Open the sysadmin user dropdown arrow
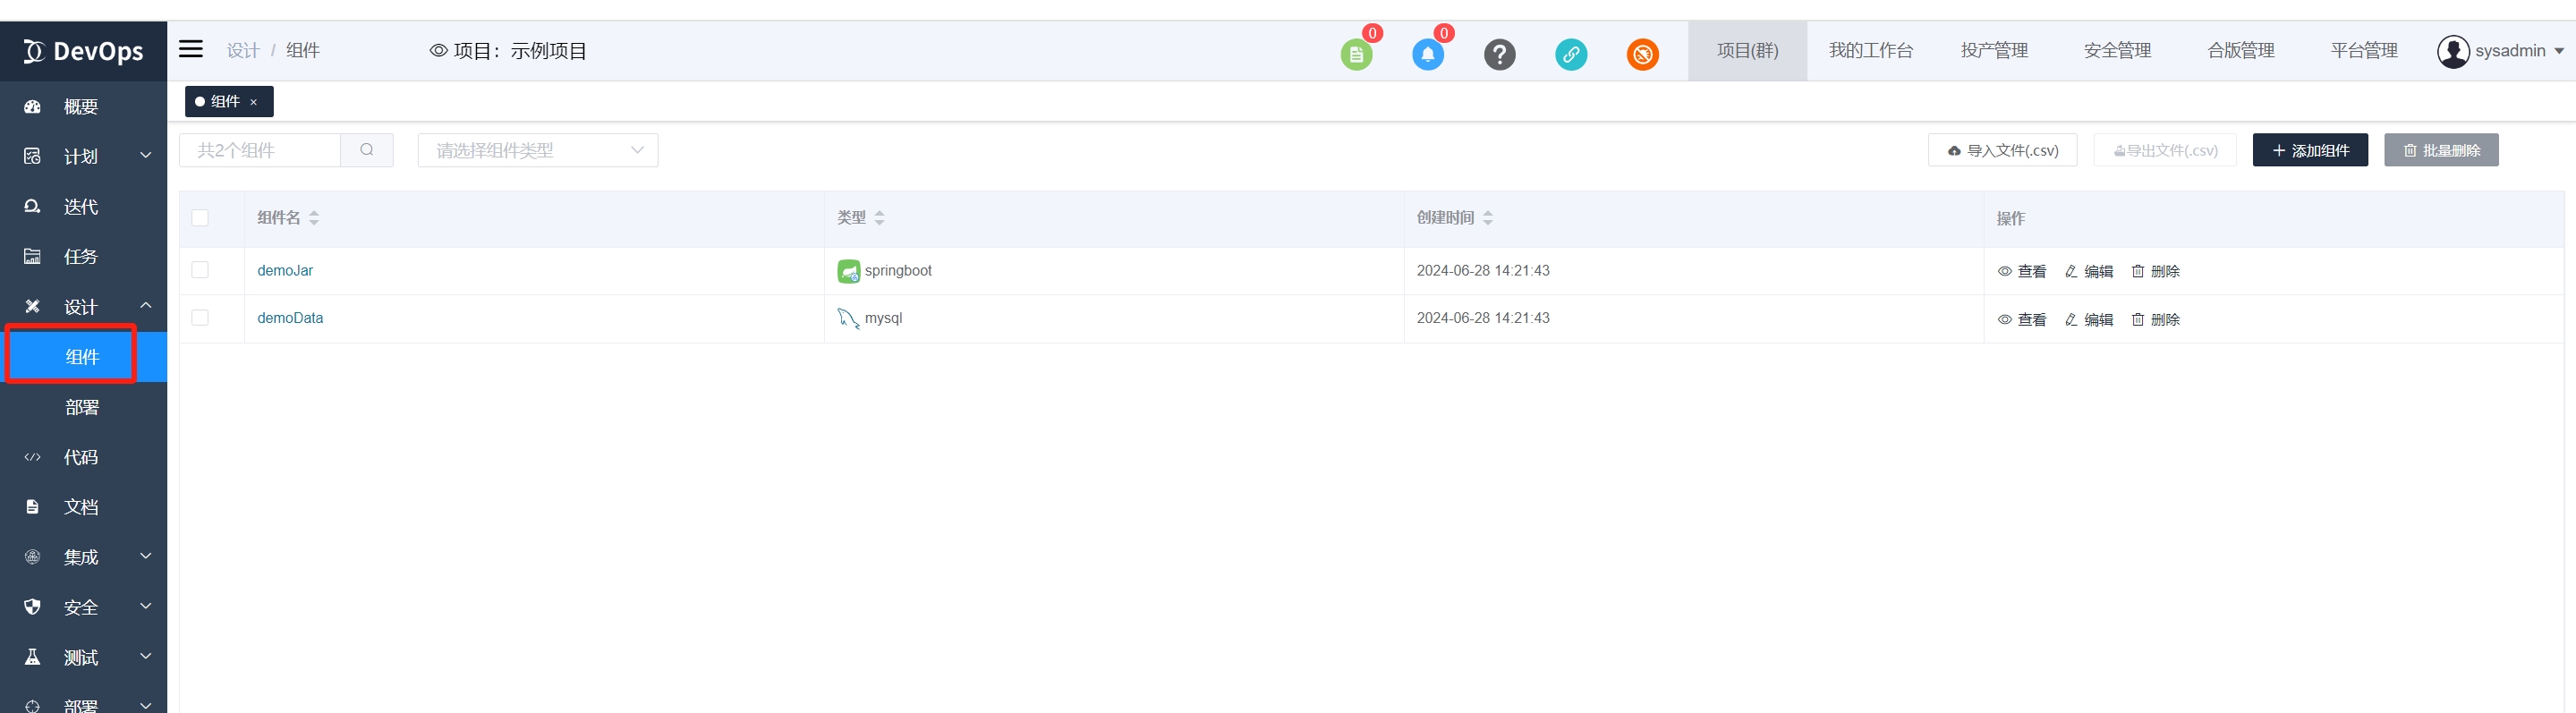The height and width of the screenshot is (713, 2576). [x=2559, y=51]
